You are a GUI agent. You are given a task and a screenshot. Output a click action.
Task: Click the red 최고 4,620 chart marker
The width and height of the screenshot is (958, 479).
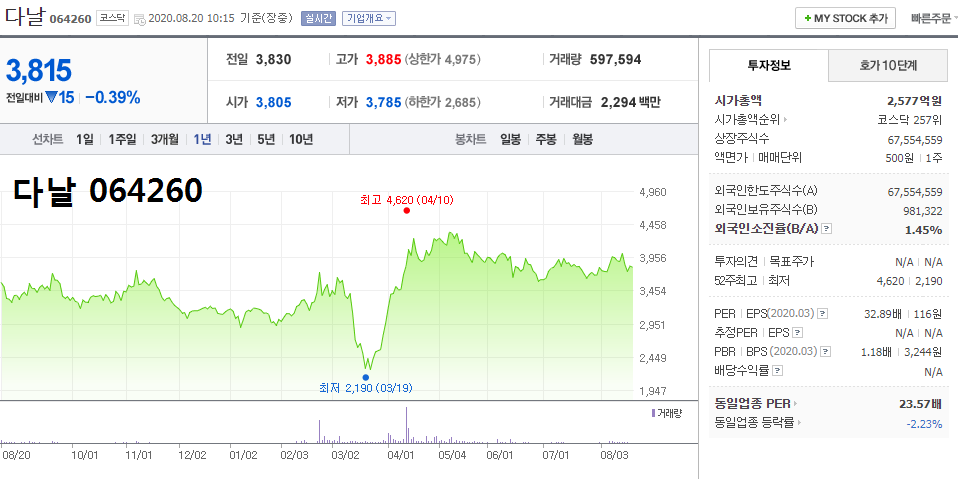pos(406,210)
